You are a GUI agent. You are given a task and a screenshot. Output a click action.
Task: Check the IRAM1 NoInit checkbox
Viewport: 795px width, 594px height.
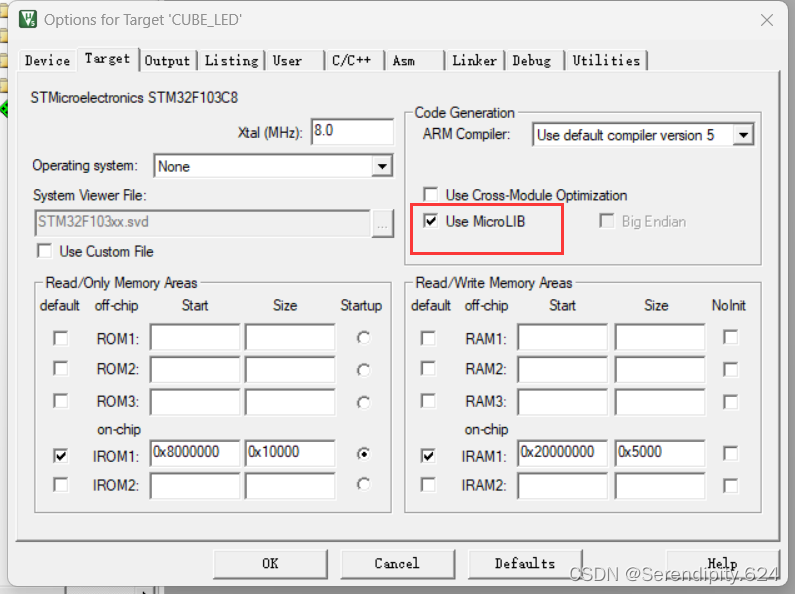pyautogui.click(x=731, y=453)
